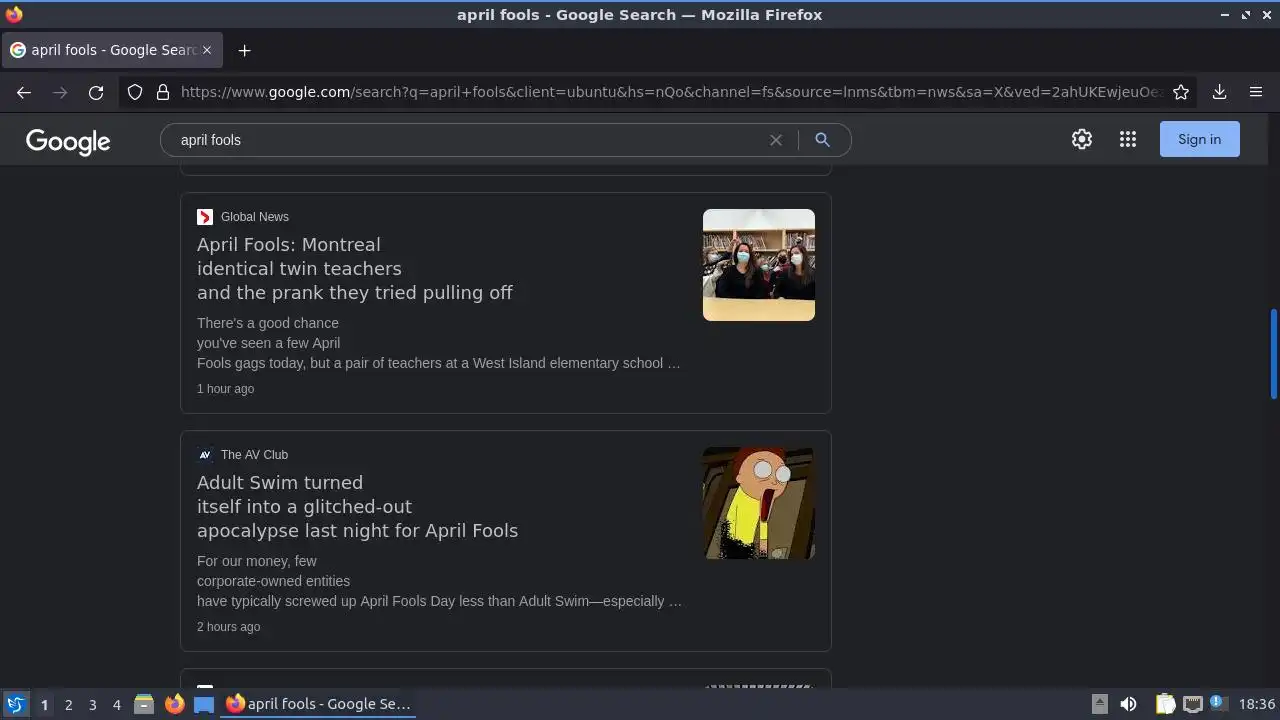This screenshot has height=720, width=1280.
Task: Run search with magnifier icon
Action: click(822, 140)
